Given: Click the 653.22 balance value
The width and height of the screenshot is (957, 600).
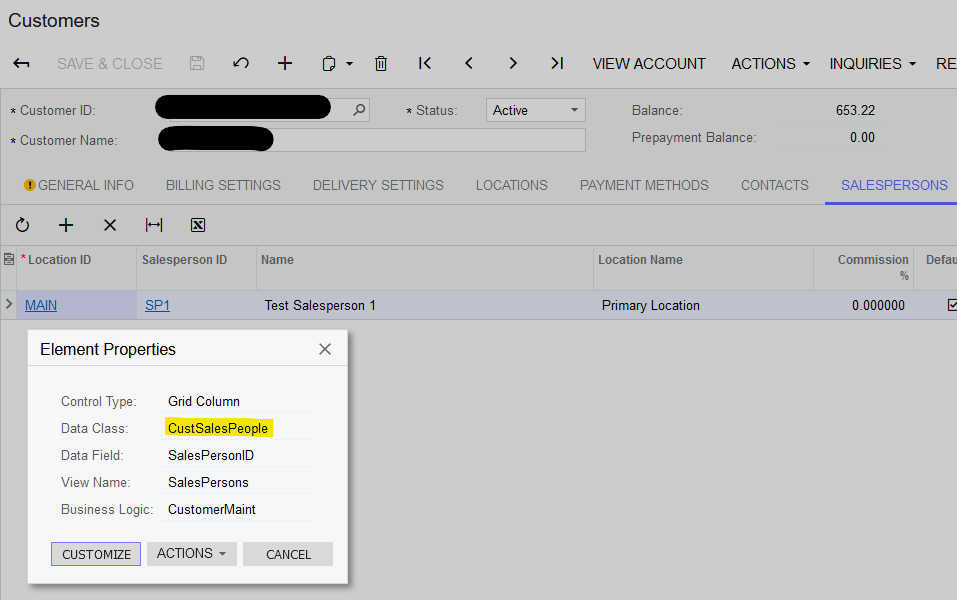Looking at the screenshot, I should click(x=855, y=110).
